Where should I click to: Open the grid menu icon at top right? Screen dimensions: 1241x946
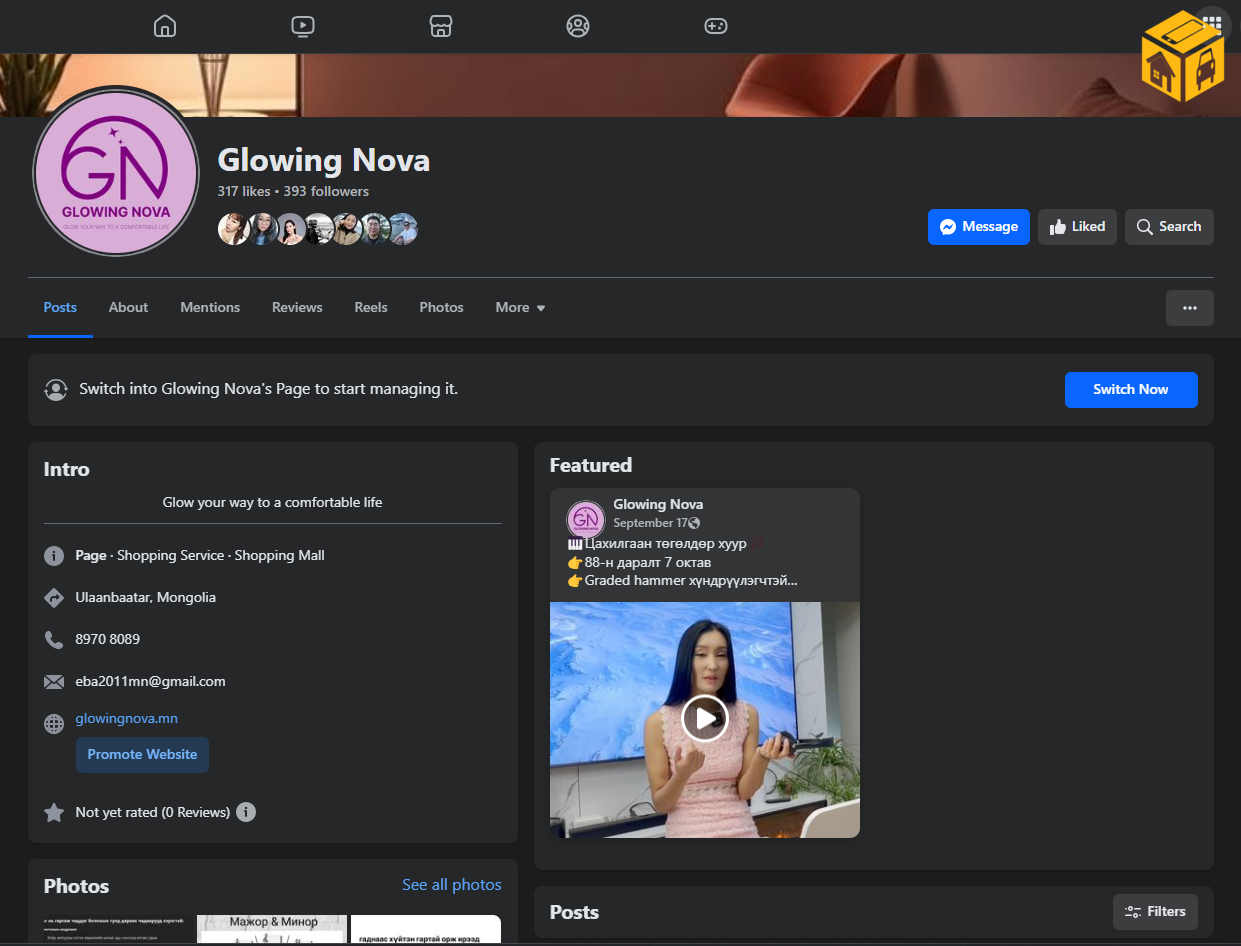pos(1211,22)
